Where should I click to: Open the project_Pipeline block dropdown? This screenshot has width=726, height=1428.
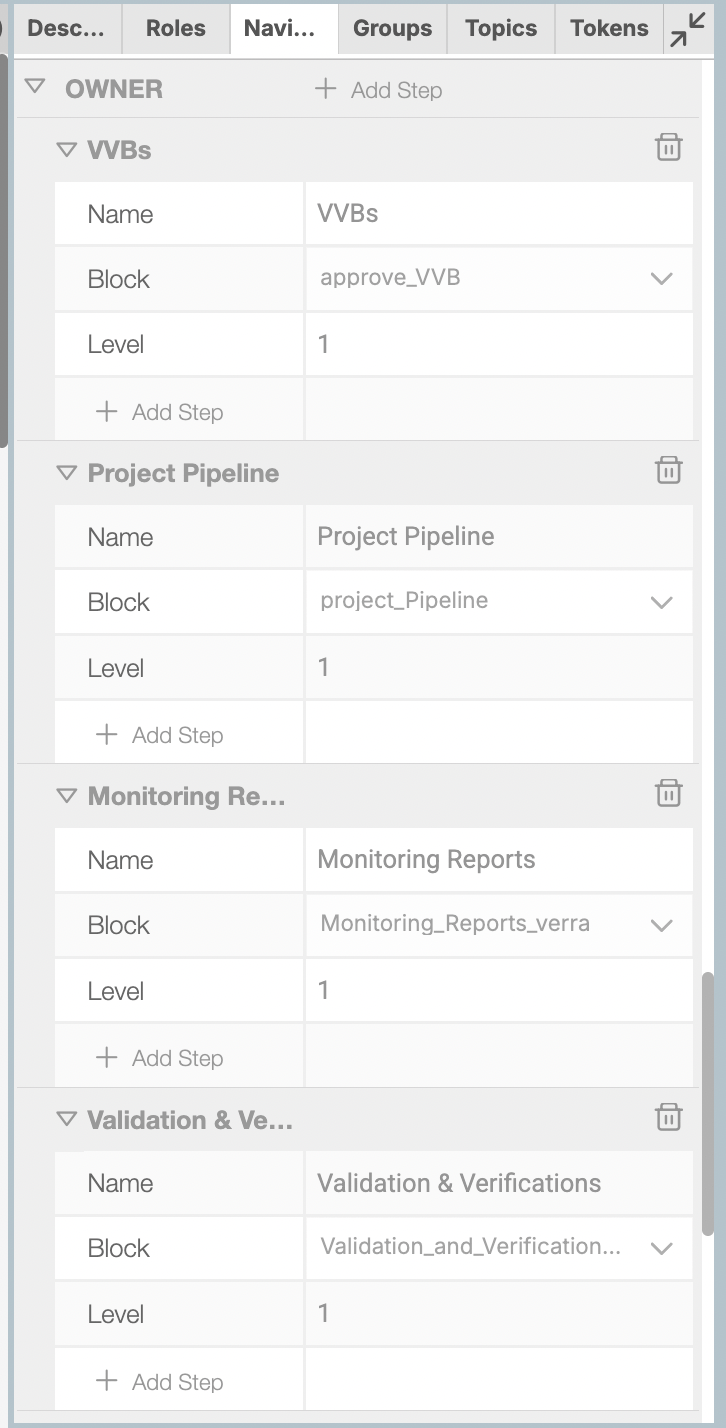point(498,601)
